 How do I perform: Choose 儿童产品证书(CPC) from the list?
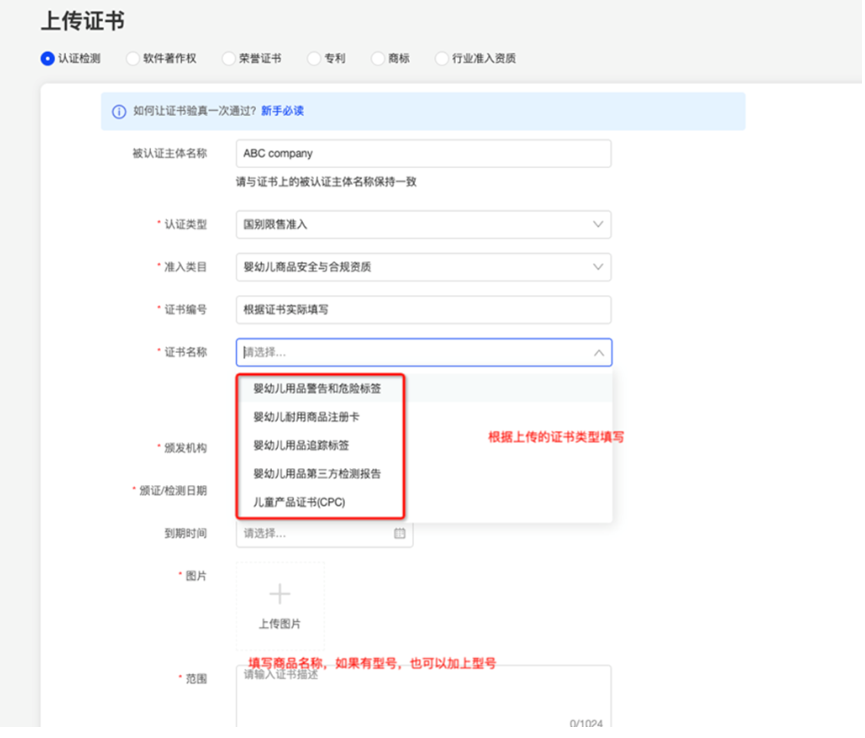[300, 501]
